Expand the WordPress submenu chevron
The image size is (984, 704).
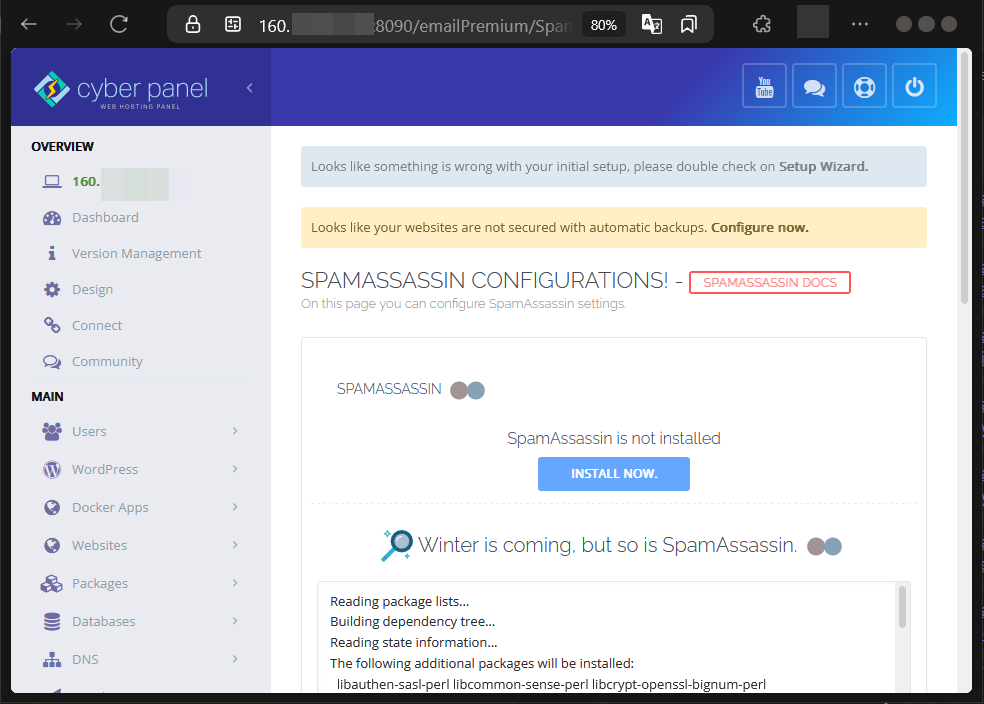coord(235,469)
